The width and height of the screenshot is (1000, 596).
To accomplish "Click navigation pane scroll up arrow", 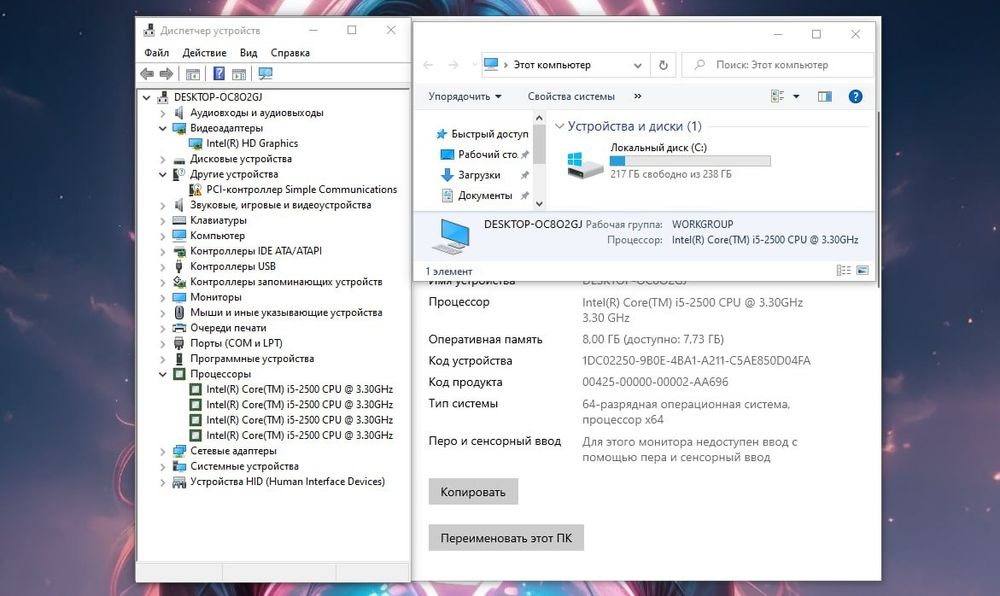I will tap(539, 118).
